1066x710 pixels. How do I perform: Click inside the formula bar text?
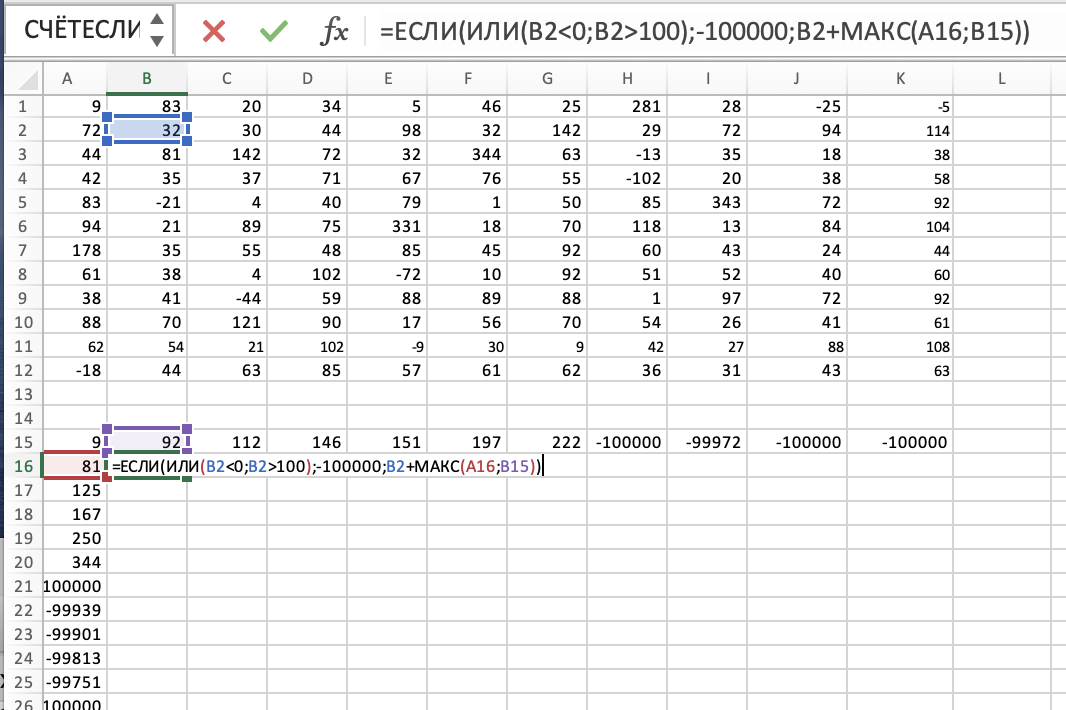700,31
